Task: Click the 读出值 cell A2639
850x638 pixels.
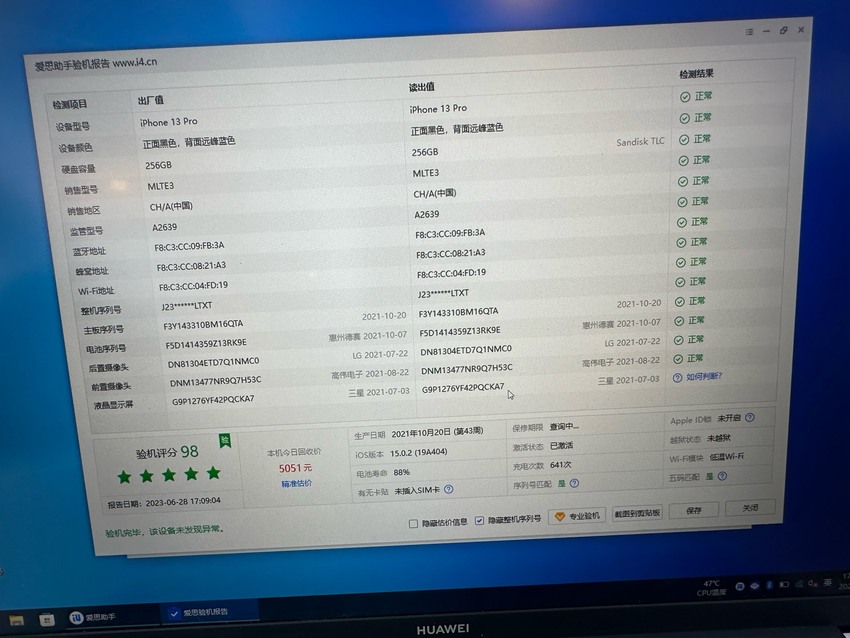Action: tap(427, 215)
